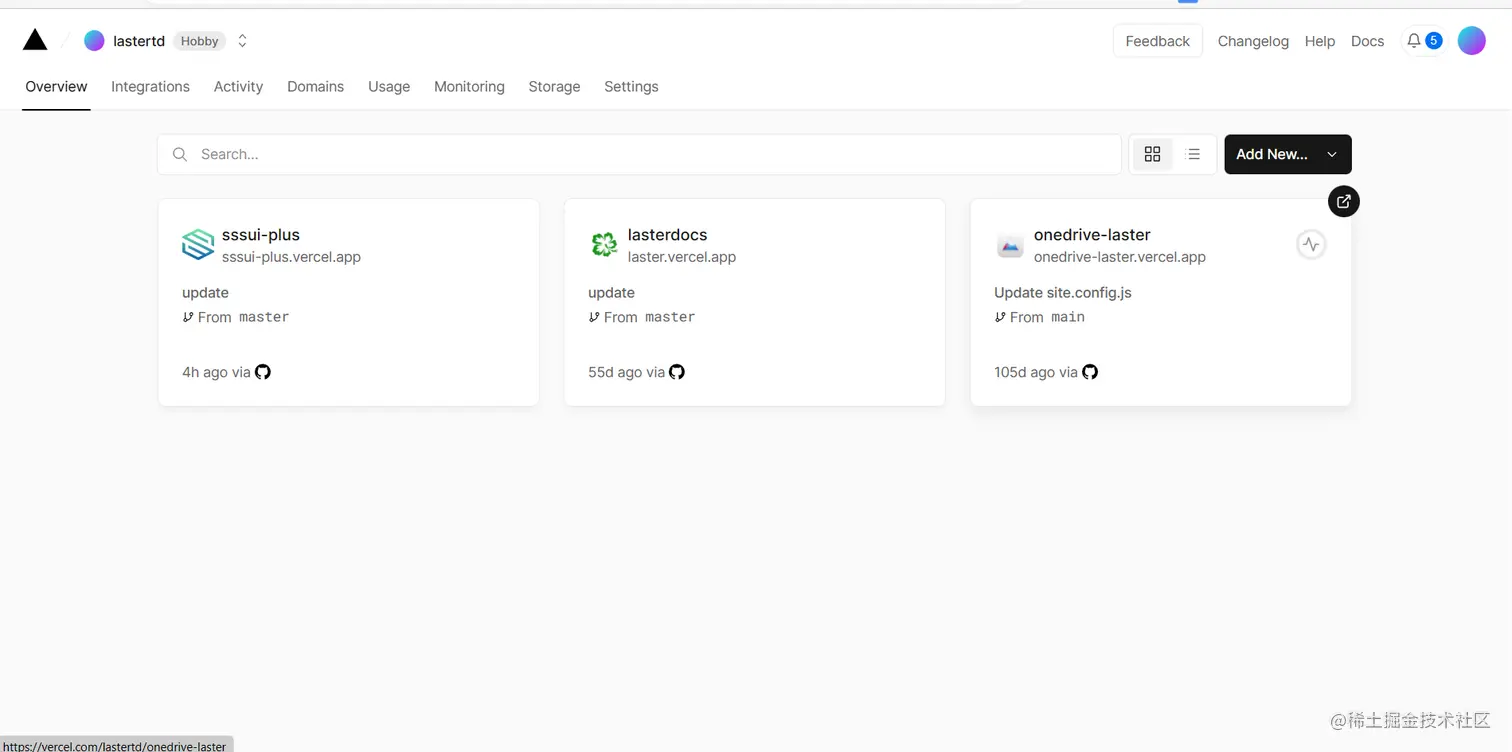Image resolution: width=1512 pixels, height=752 pixels.
Task: Switch to the Storage tab
Action: (x=554, y=87)
